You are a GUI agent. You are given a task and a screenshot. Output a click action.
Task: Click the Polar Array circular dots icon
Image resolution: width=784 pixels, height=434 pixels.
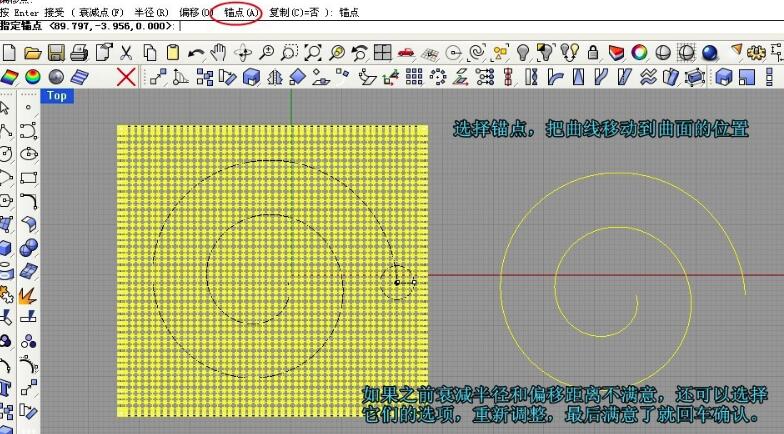pyautogui.click(x=438, y=77)
